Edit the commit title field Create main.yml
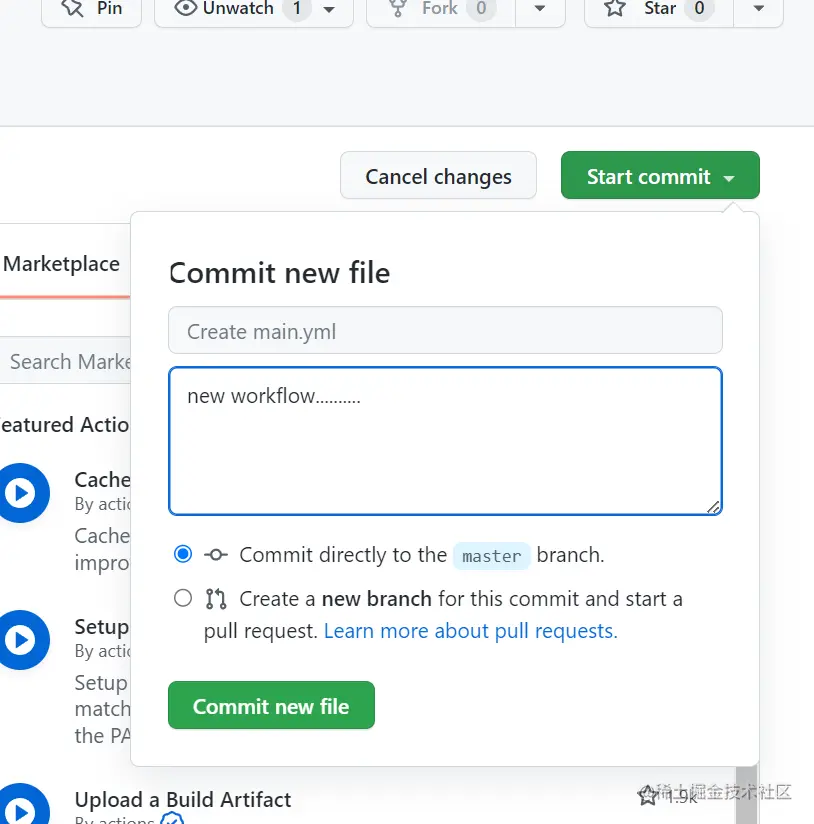814x824 pixels. 445,331
